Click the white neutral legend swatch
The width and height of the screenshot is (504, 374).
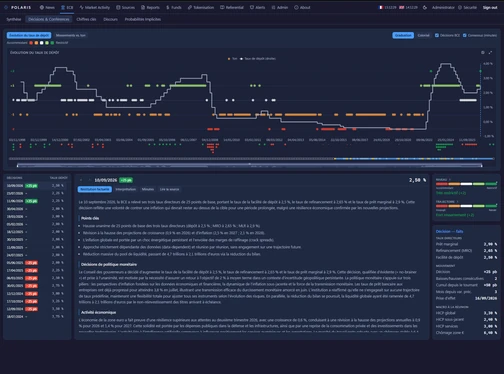[42, 43]
